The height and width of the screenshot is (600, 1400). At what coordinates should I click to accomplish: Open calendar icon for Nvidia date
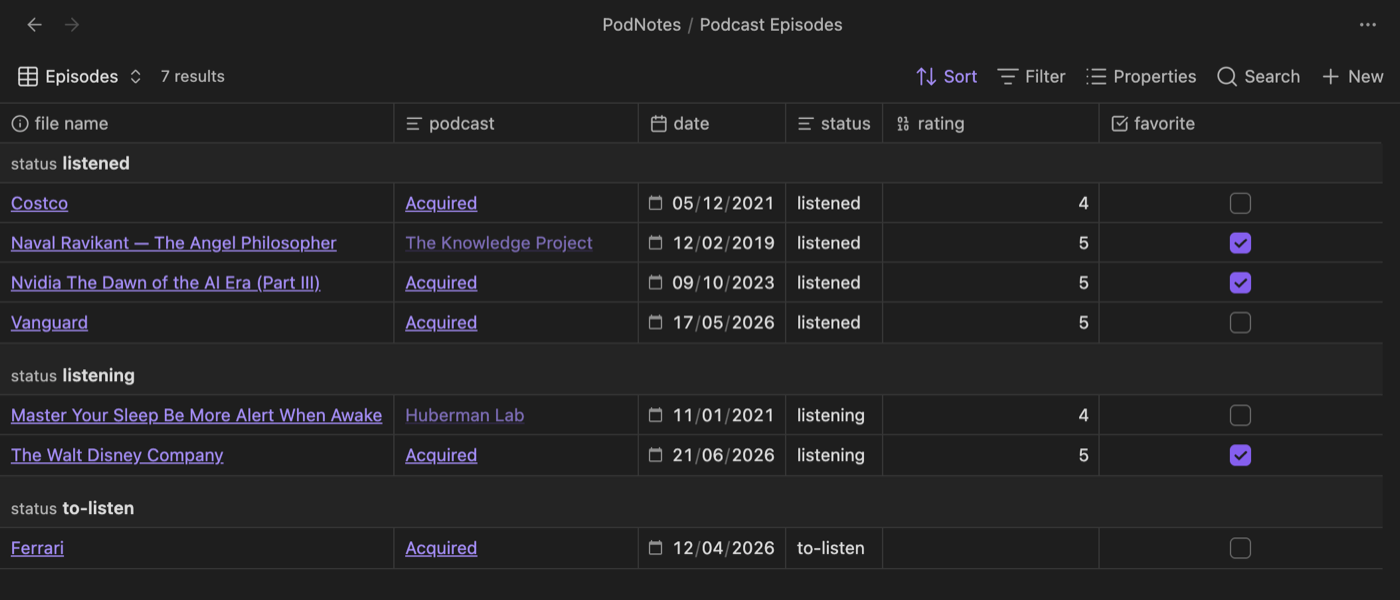[x=656, y=283]
